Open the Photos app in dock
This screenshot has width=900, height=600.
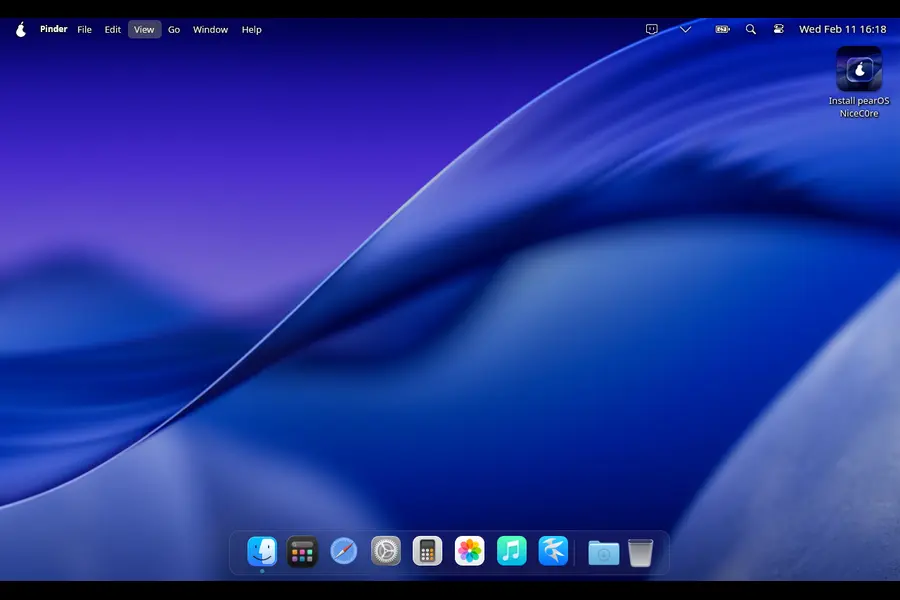tap(469, 551)
